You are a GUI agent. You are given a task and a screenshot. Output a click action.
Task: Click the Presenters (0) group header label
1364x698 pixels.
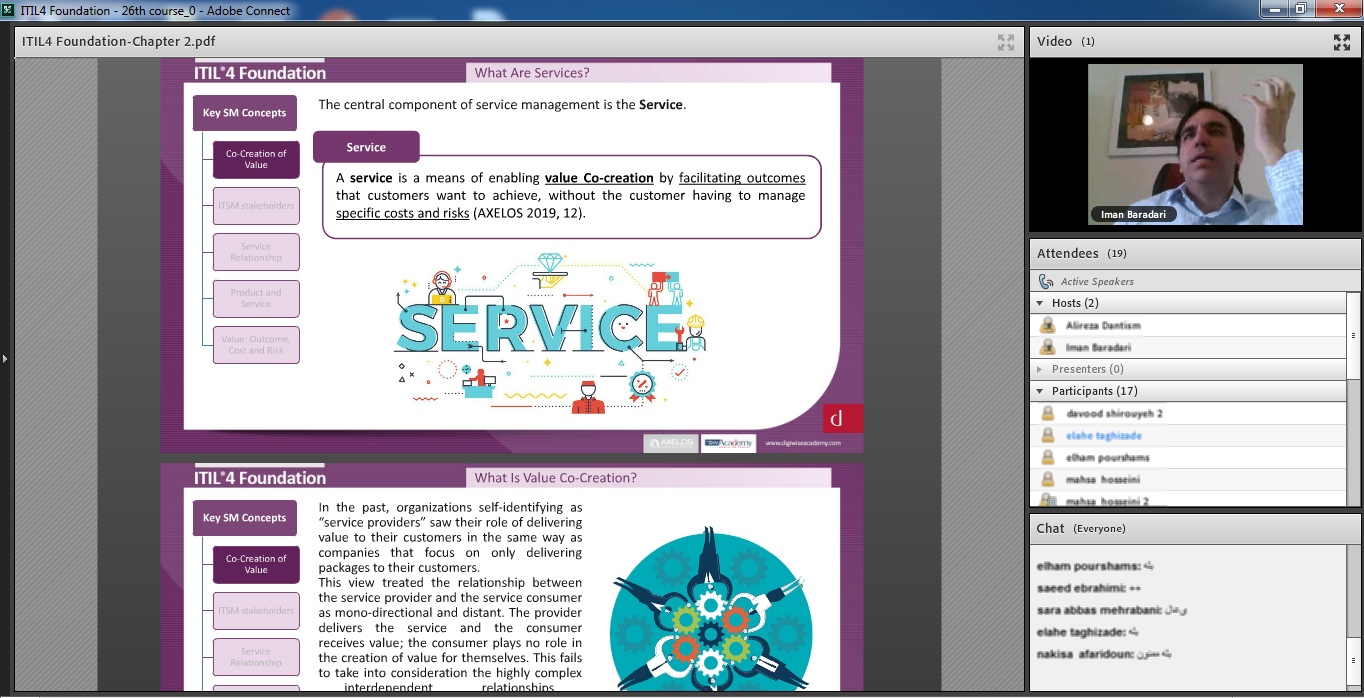pyautogui.click(x=1087, y=369)
